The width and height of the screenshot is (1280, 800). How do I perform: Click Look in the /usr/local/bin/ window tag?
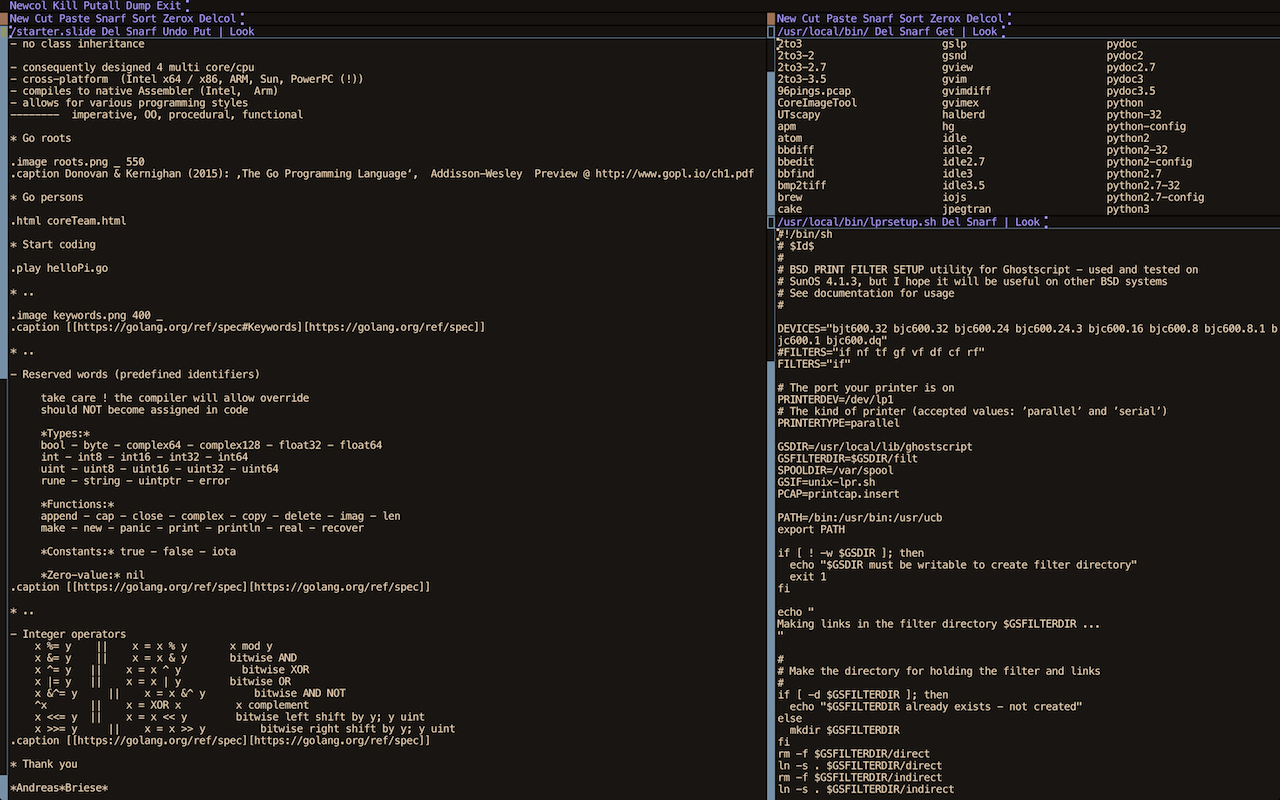[x=985, y=31]
